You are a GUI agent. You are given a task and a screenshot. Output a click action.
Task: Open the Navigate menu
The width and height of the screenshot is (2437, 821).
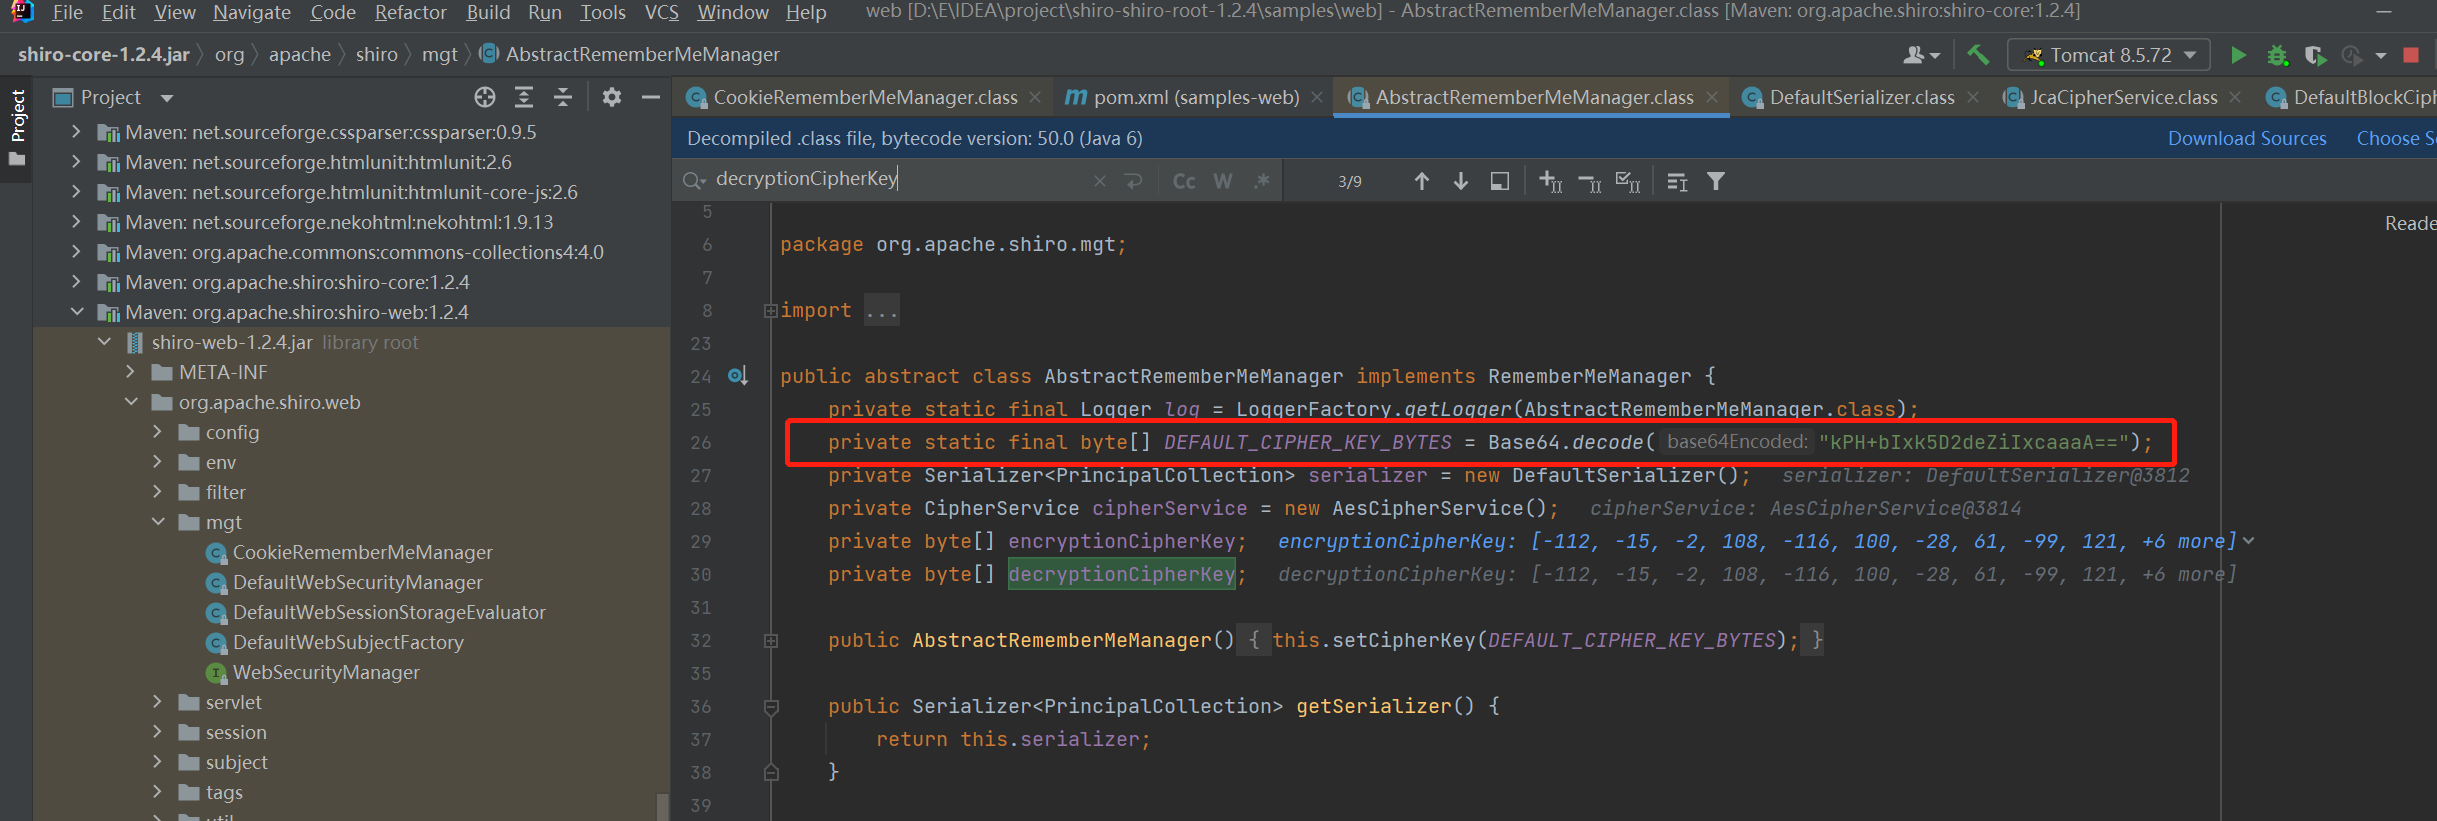(x=252, y=12)
